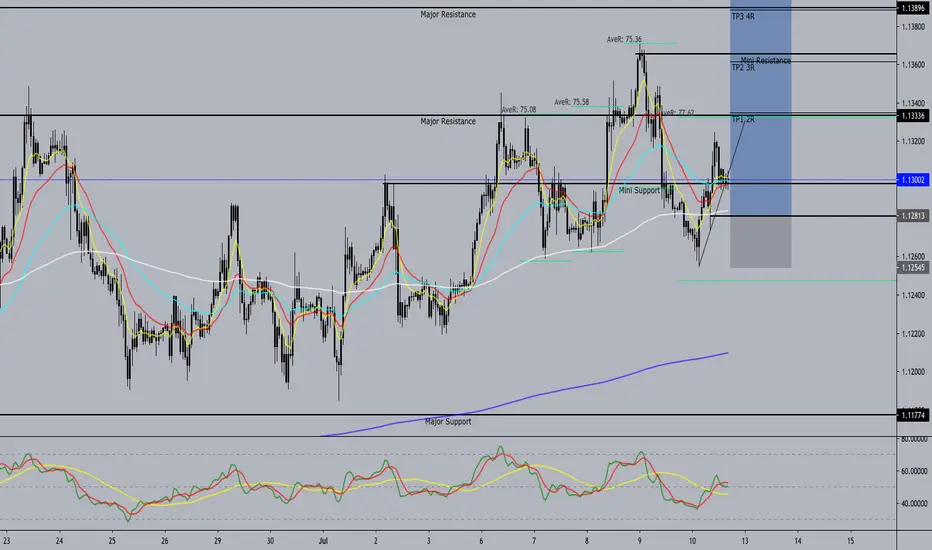Click date 13 on the time axis
Screen dimensions: 932x550
pos(745,541)
